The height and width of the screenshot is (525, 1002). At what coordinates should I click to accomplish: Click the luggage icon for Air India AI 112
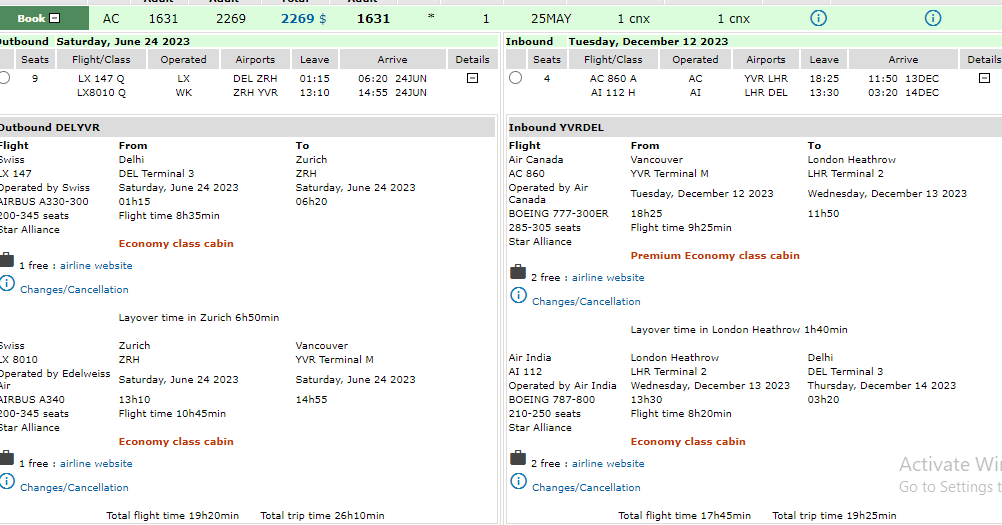coord(518,459)
